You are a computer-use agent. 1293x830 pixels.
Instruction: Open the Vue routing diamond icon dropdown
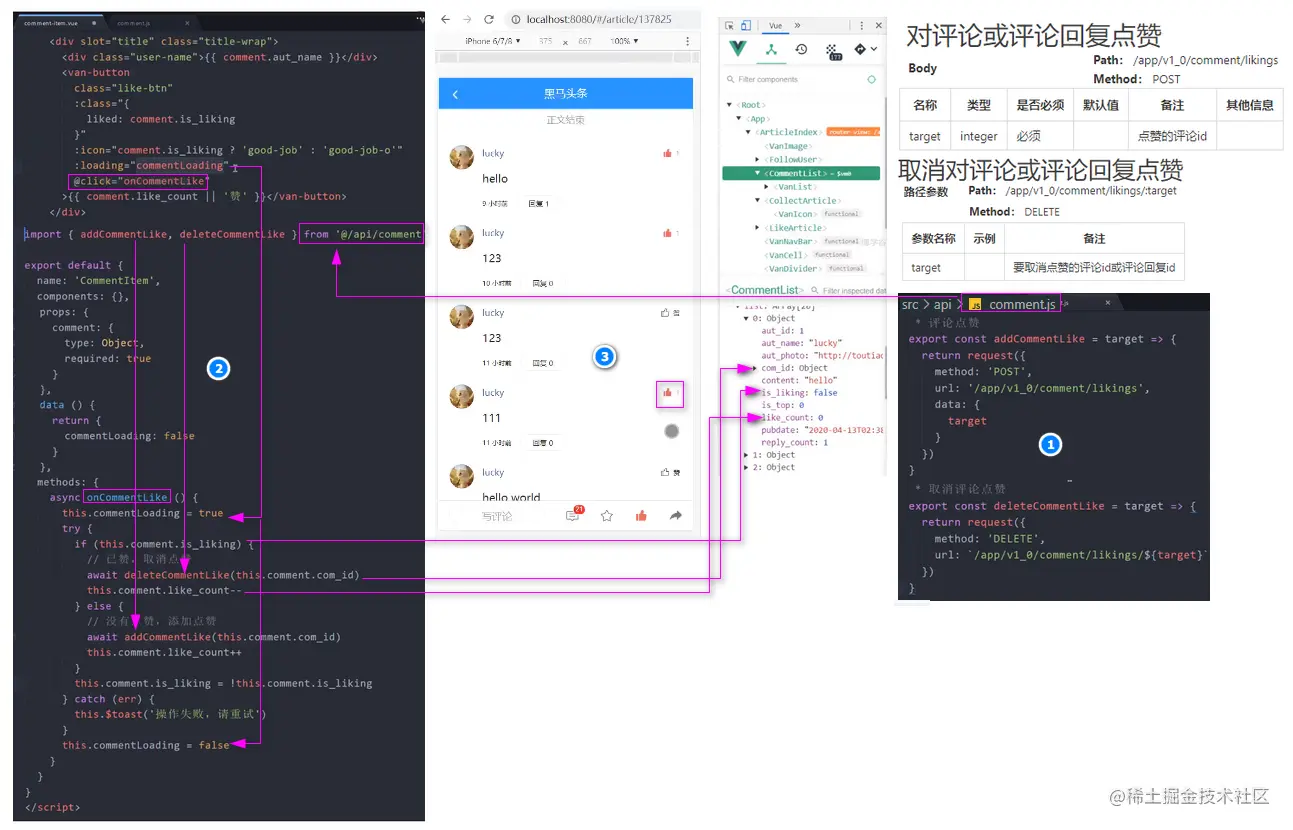tap(865, 49)
